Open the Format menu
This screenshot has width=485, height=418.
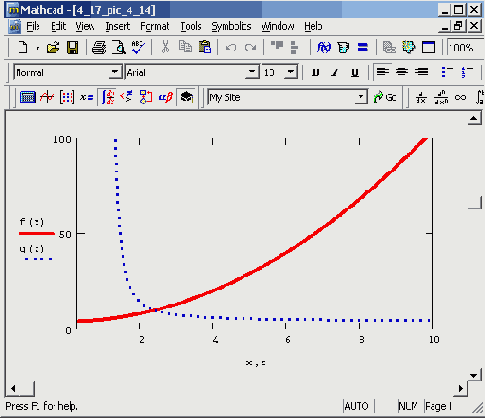click(155, 26)
